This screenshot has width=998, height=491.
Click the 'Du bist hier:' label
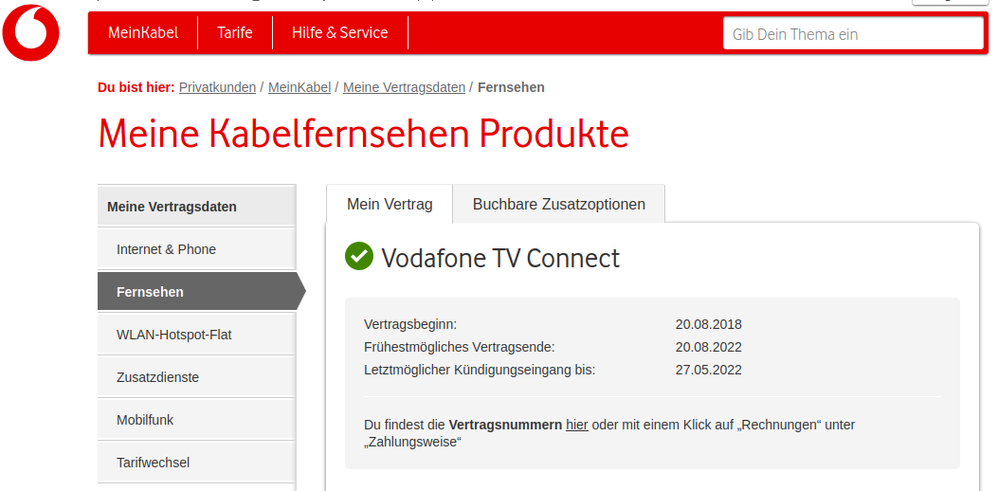pyautogui.click(x=136, y=87)
